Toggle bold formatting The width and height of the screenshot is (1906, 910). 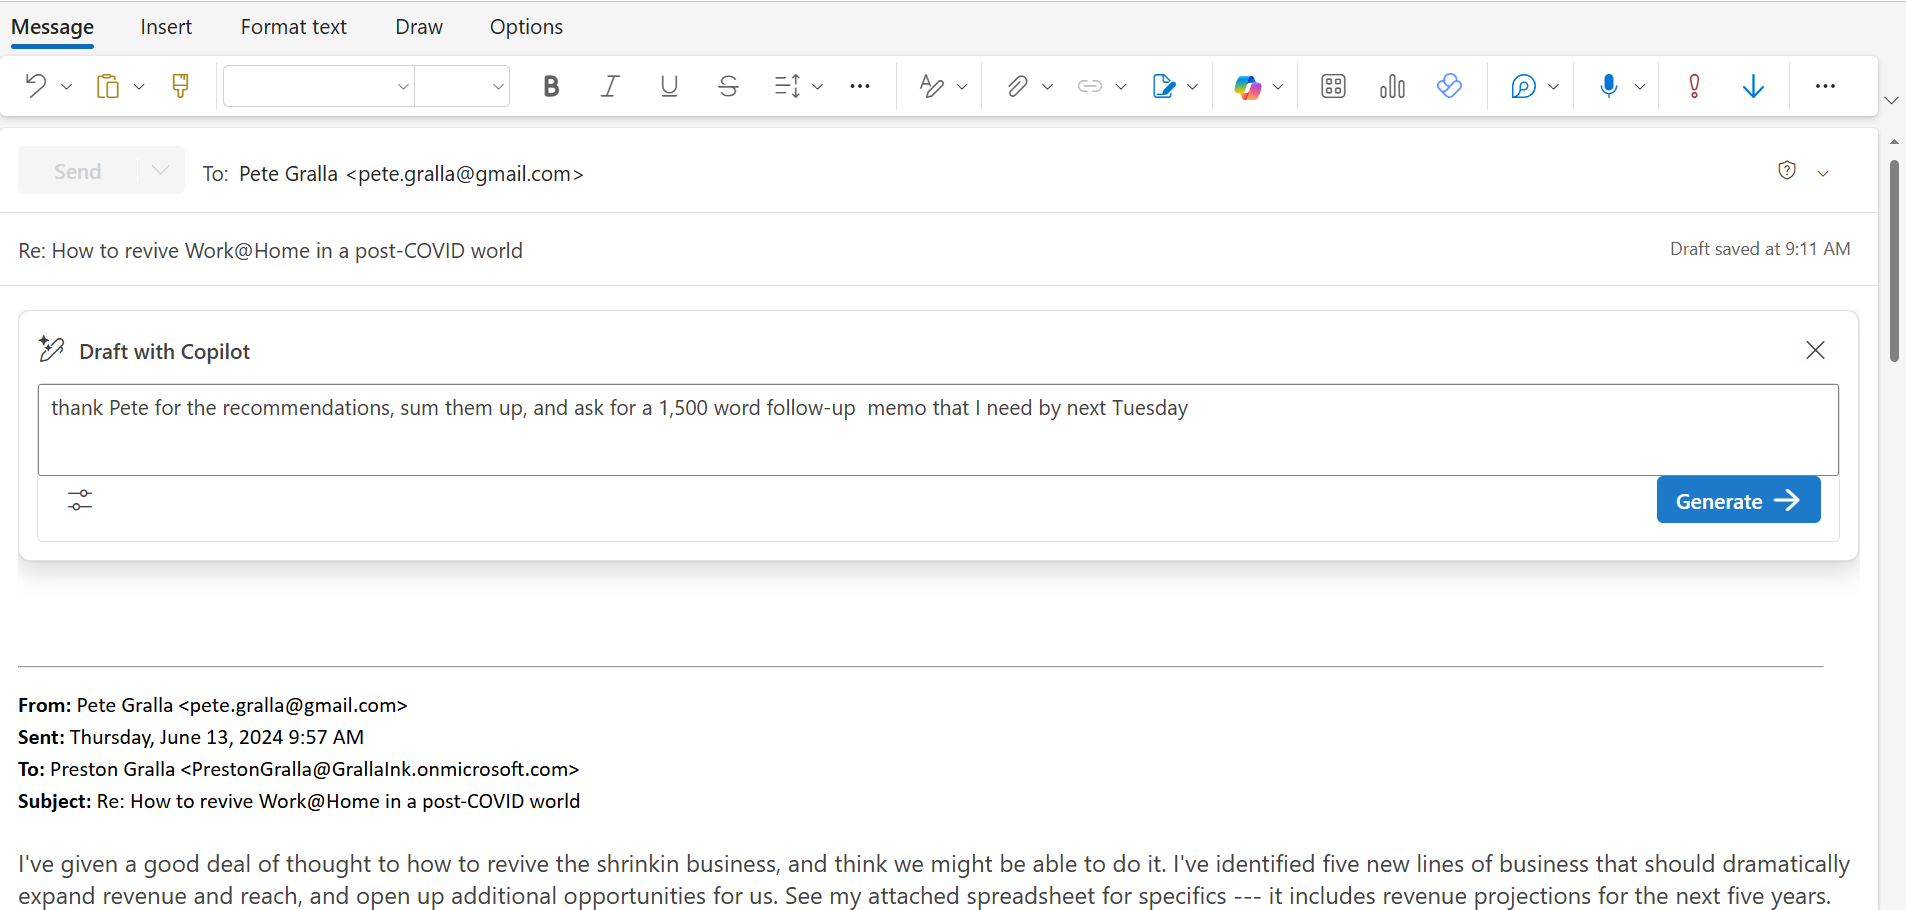[550, 86]
